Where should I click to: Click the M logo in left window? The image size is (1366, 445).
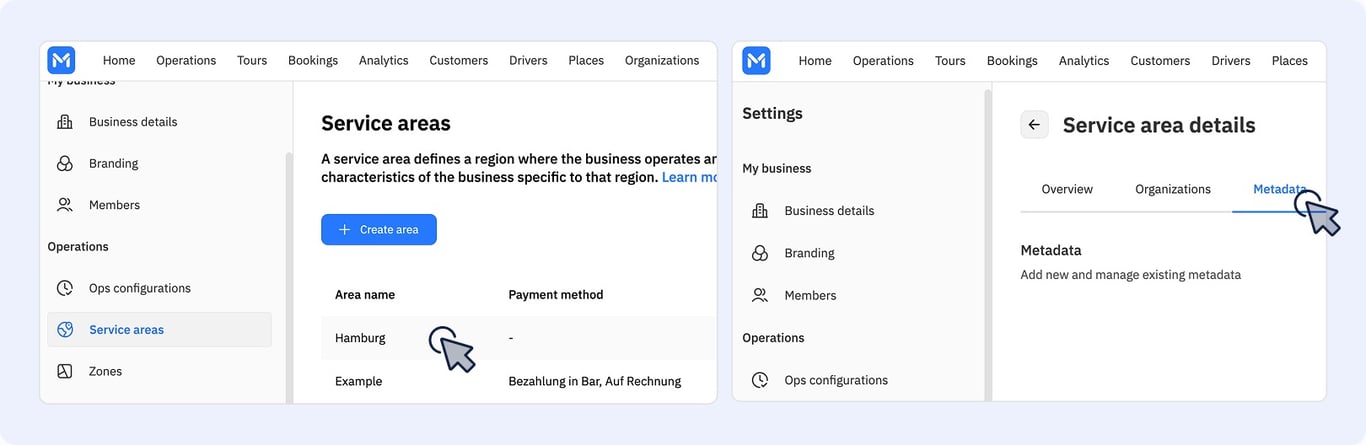(61, 60)
